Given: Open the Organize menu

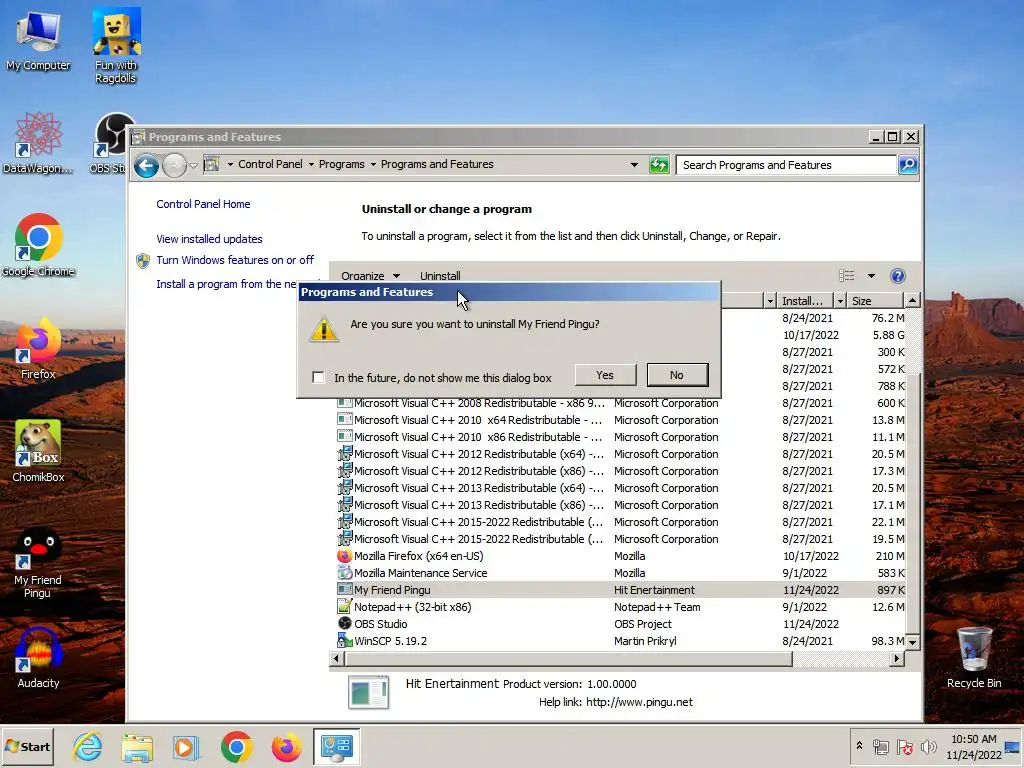Looking at the screenshot, I should [x=370, y=276].
